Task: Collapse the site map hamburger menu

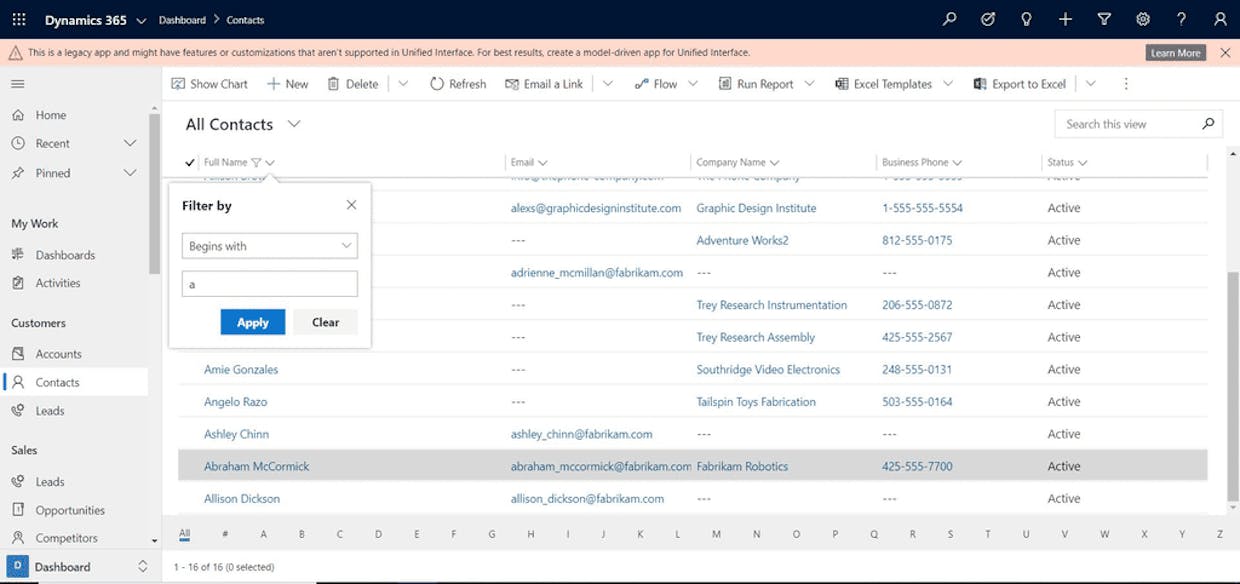Action: click(x=18, y=84)
